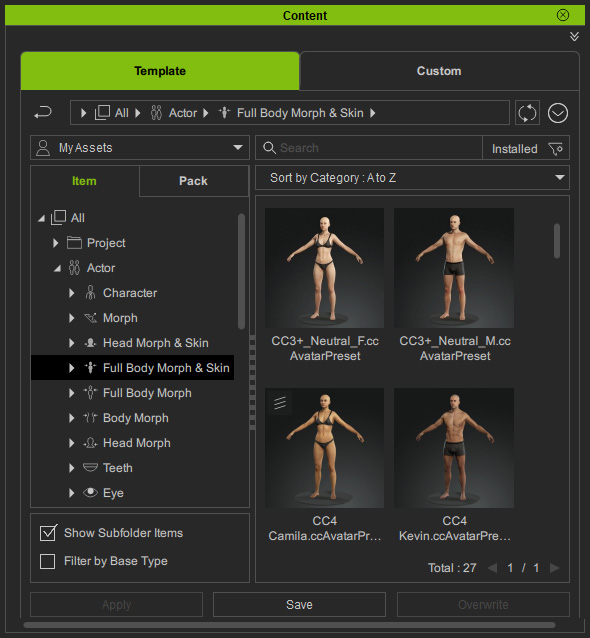This screenshot has height=638, width=590.
Task: Enable Filter by Base Type checkbox
Action: [x=48, y=562]
